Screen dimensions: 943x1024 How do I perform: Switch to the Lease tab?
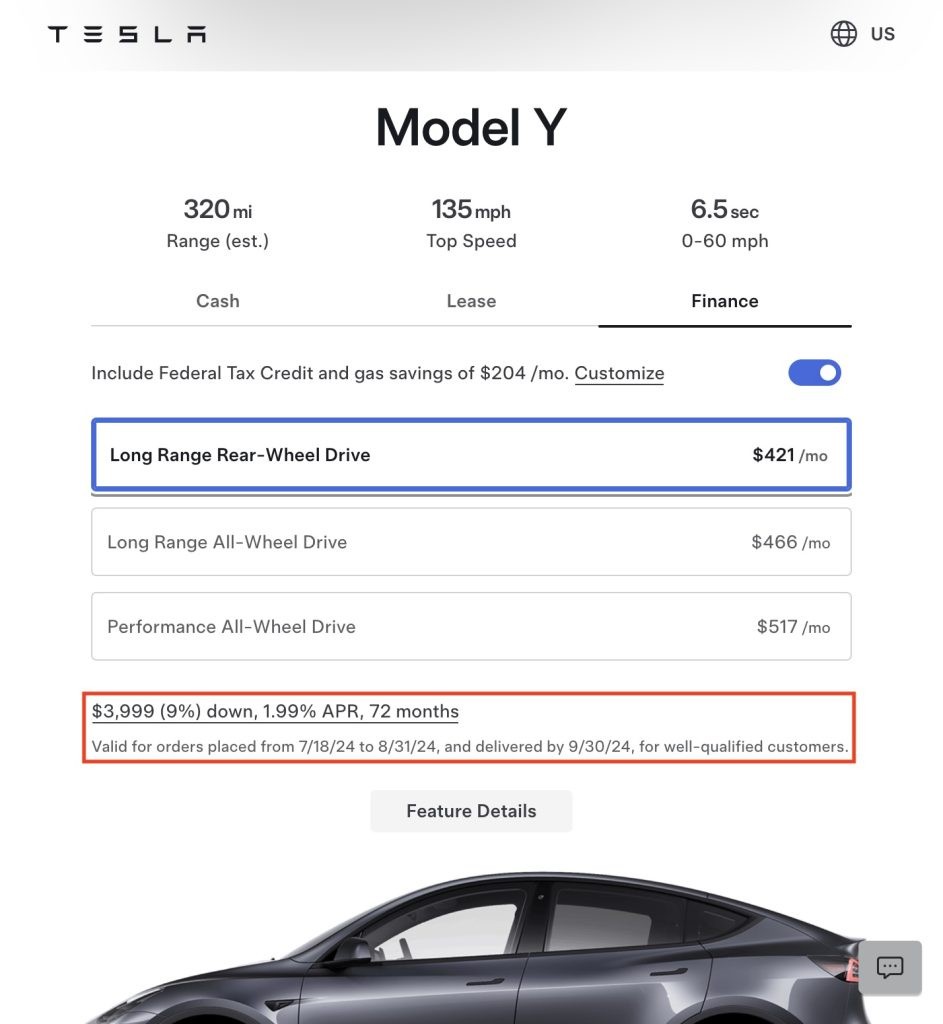471,301
